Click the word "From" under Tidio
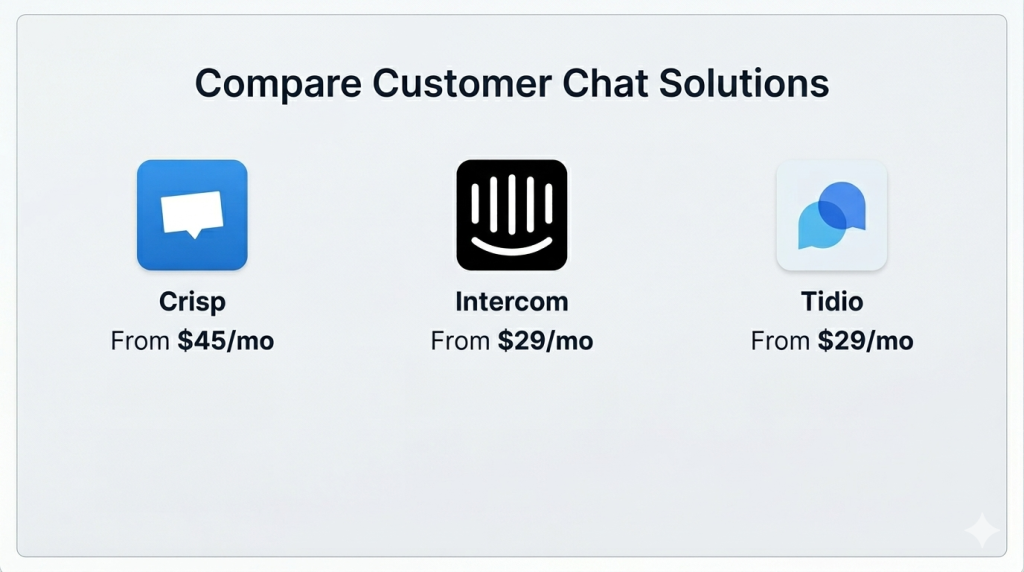The image size is (1024, 572). (x=780, y=341)
